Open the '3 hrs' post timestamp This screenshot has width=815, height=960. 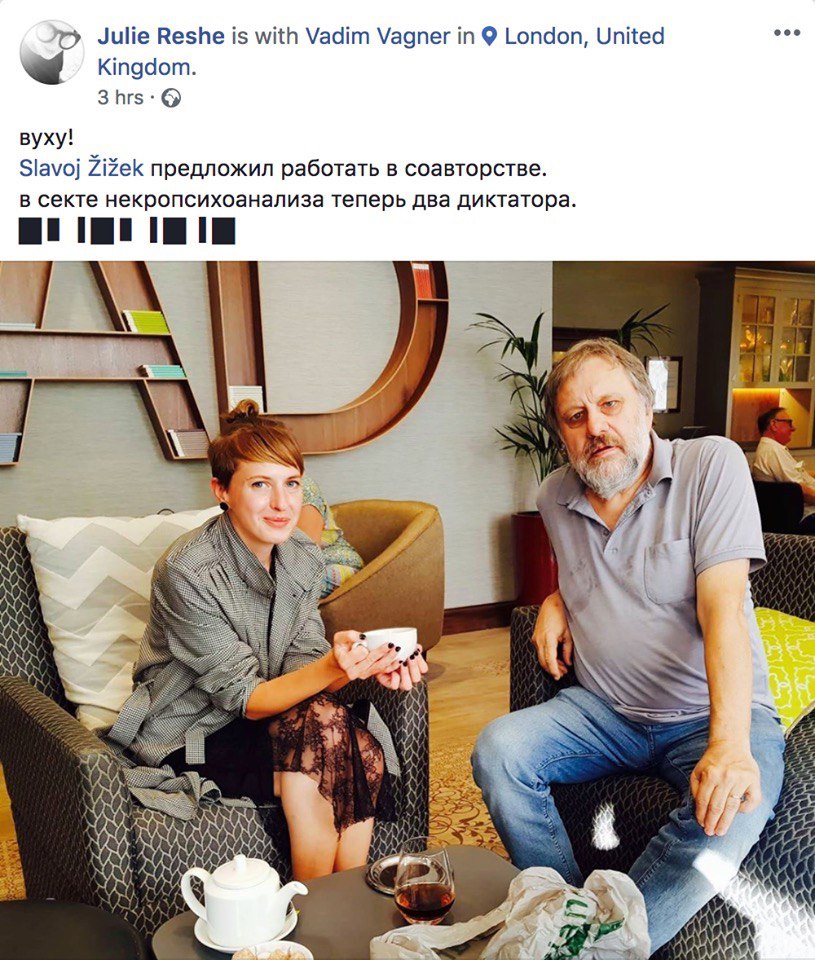[120, 98]
